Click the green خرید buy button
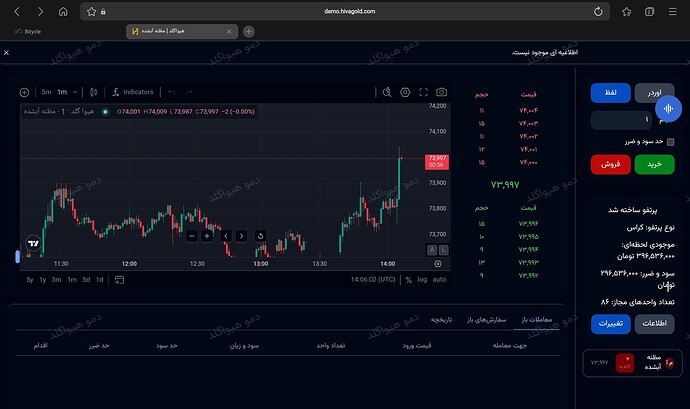The height and width of the screenshot is (409, 690). 654,164
